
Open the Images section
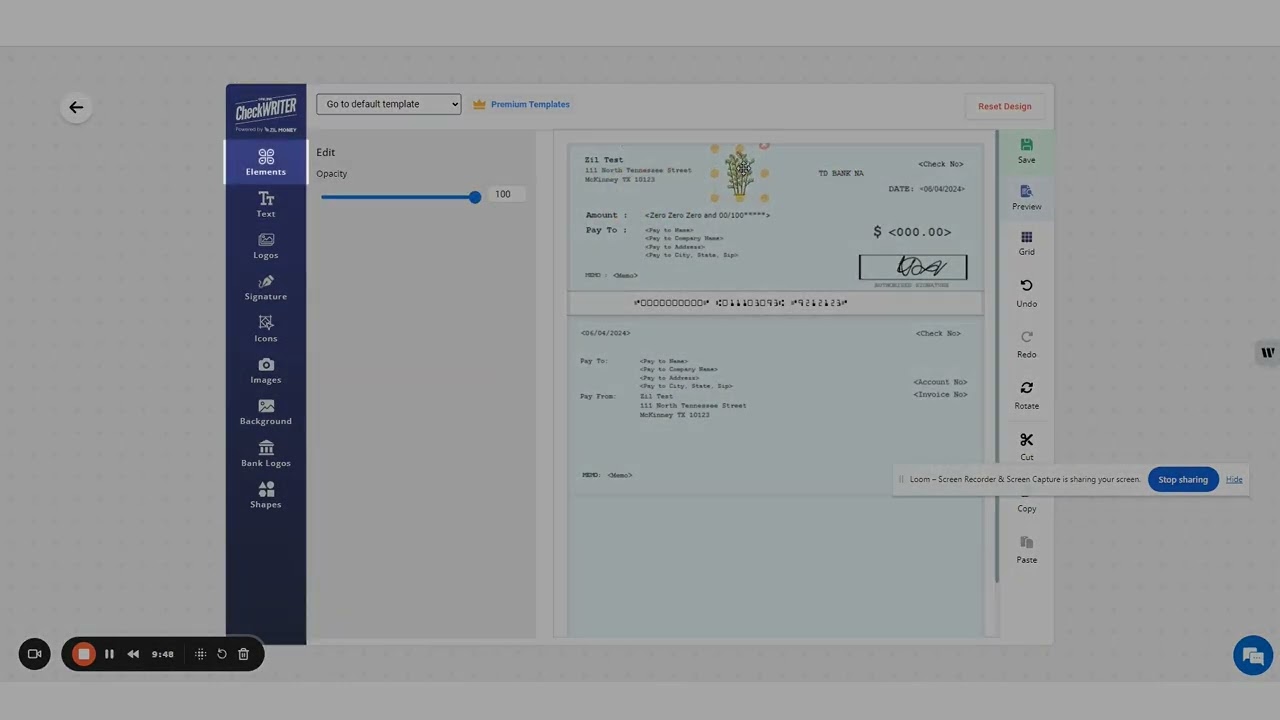[x=265, y=371]
